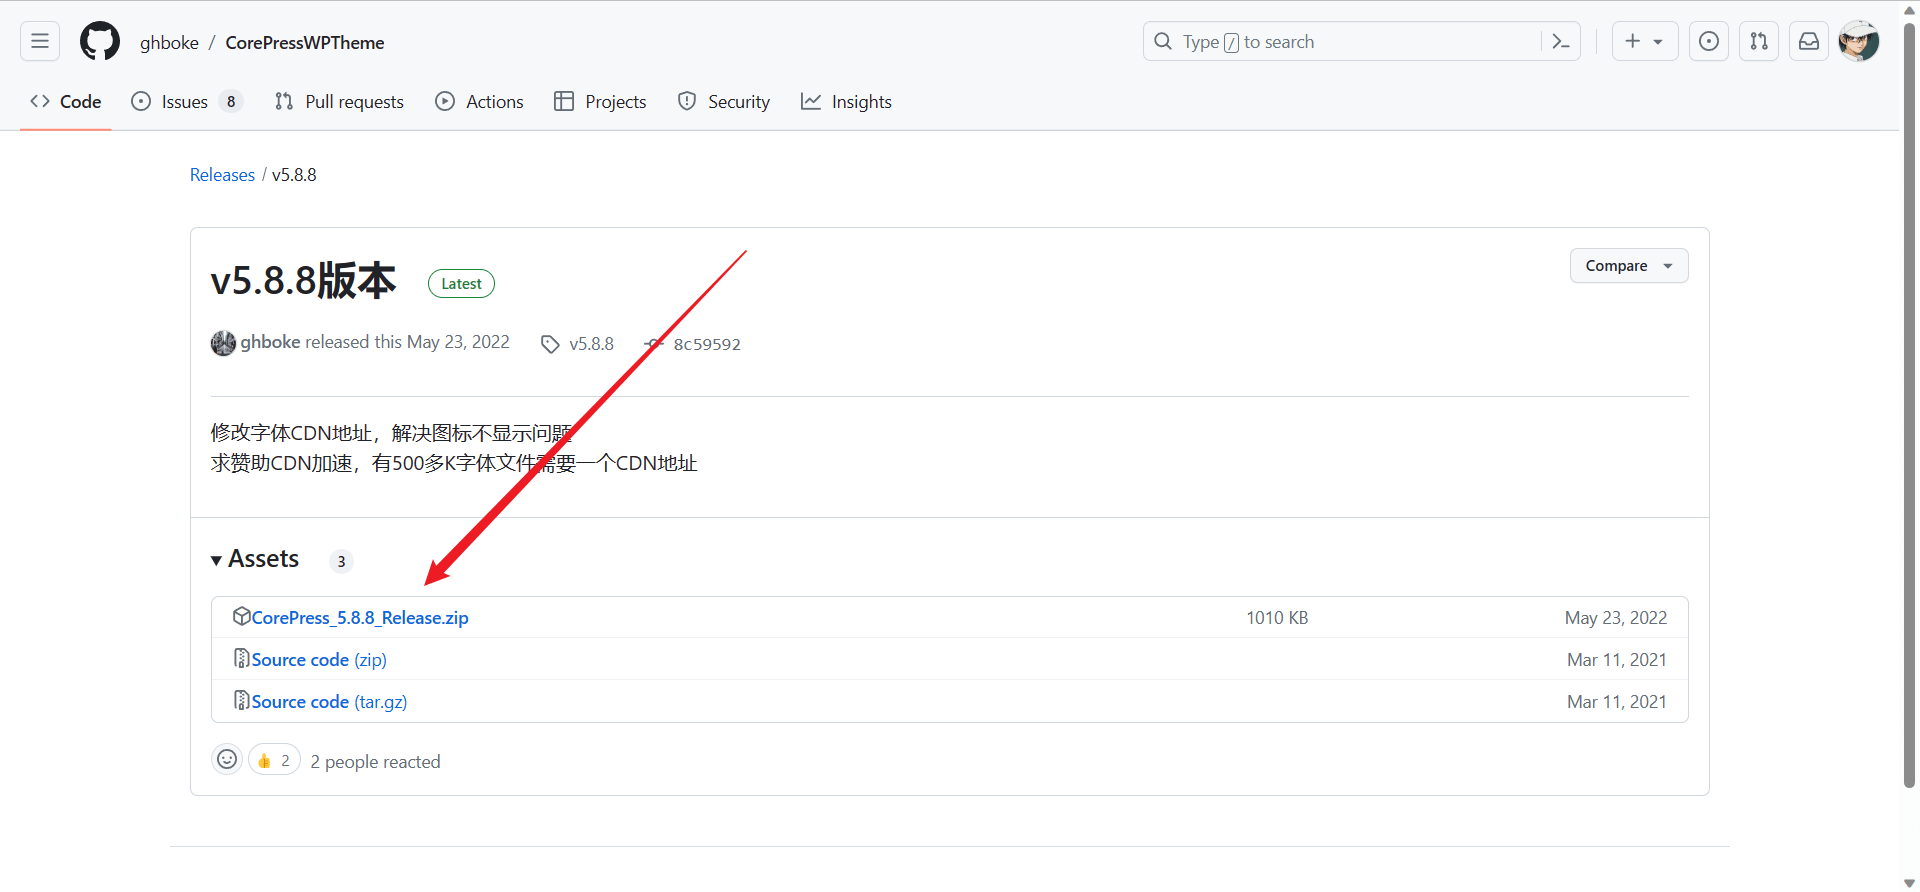This screenshot has height=892, width=1920.
Task: Open commit 8c59592 link
Action: click(706, 344)
